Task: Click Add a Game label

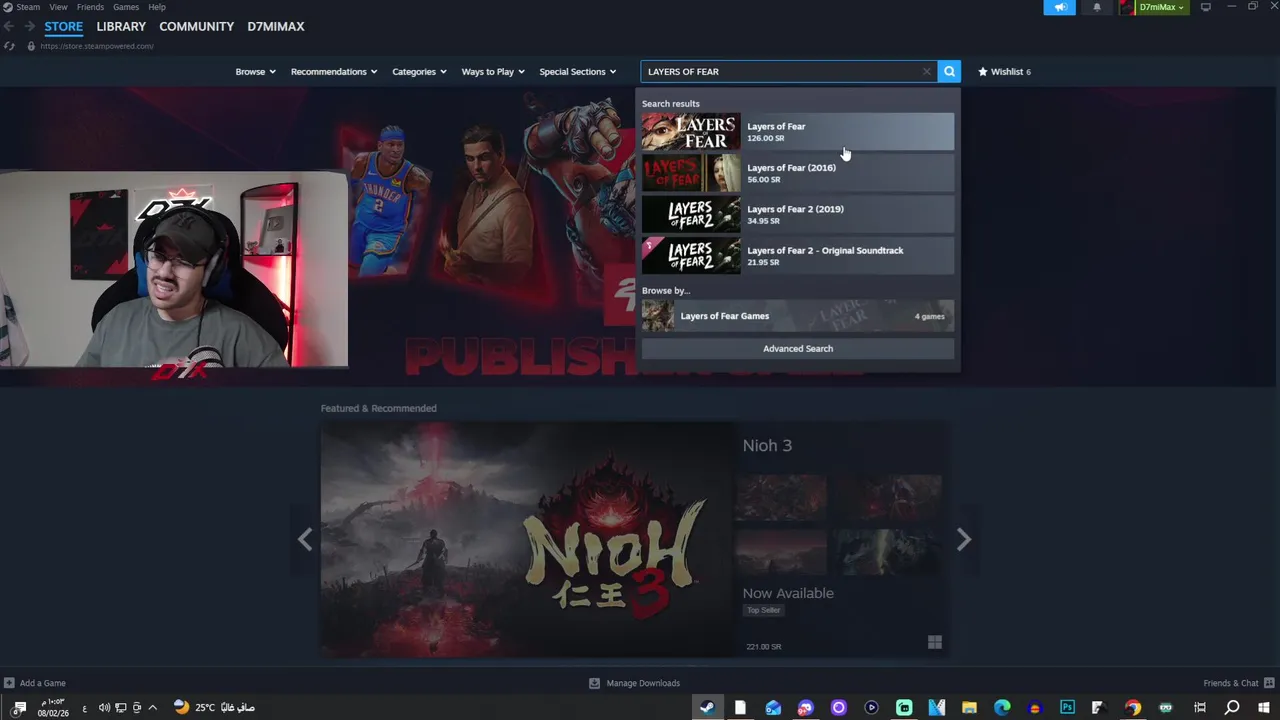Action: [43, 683]
